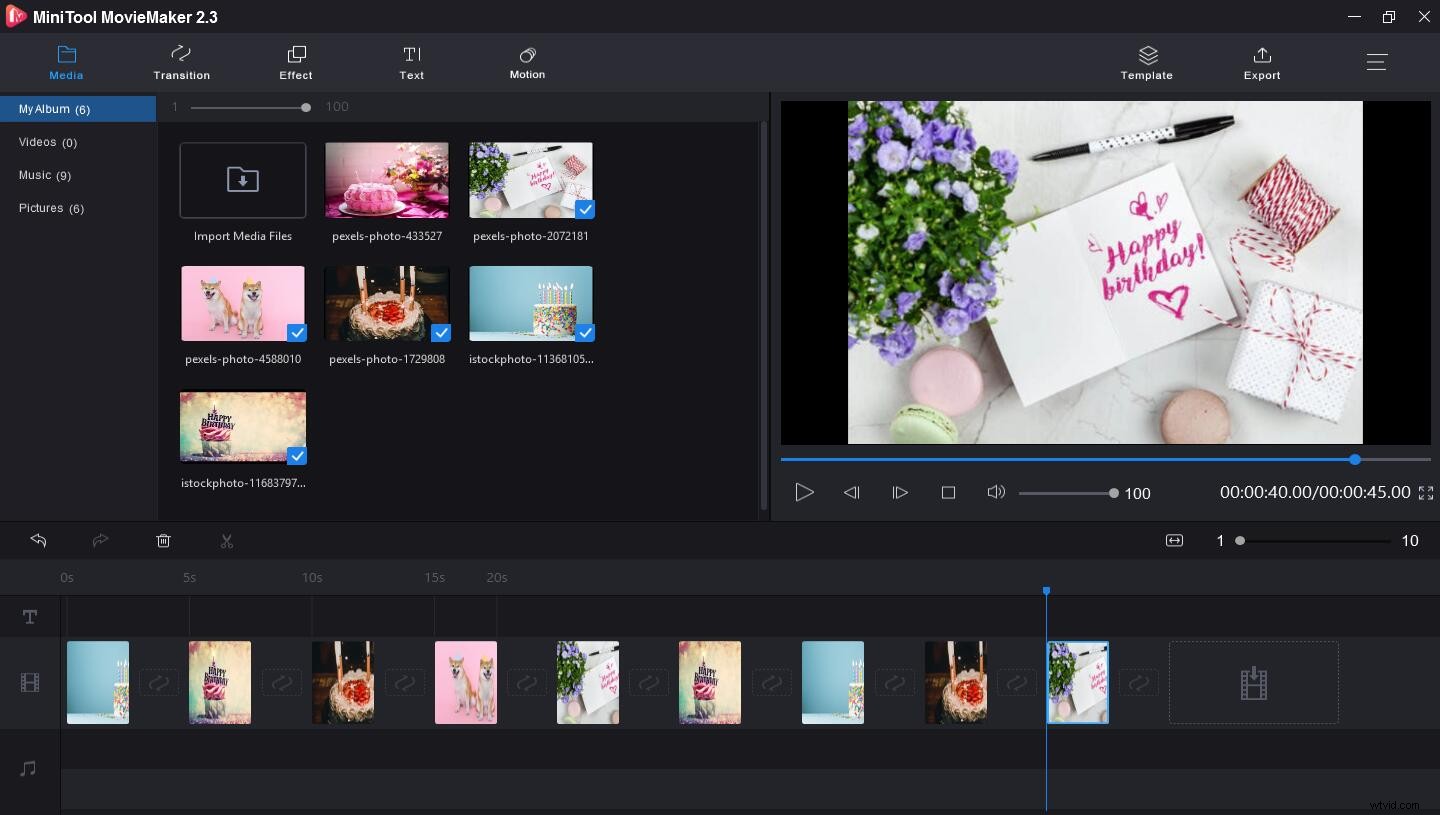The width and height of the screenshot is (1440, 815).
Task: Deselect pexels-photo-4588010 checkmark
Action: tap(296, 332)
